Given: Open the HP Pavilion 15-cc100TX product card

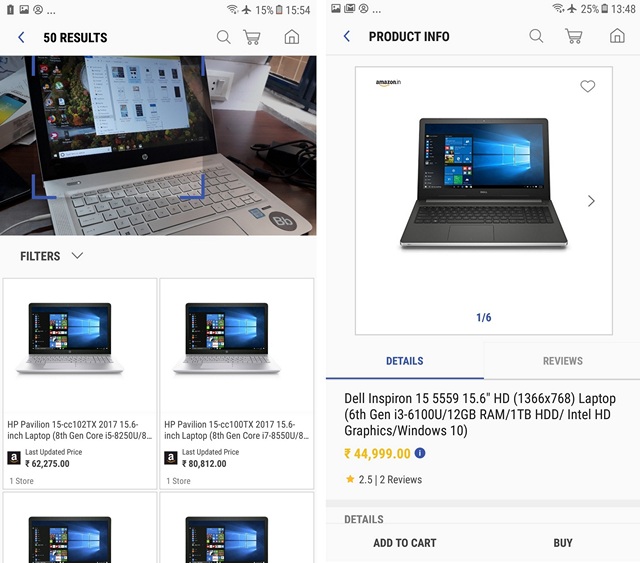Looking at the screenshot, I should [237, 384].
